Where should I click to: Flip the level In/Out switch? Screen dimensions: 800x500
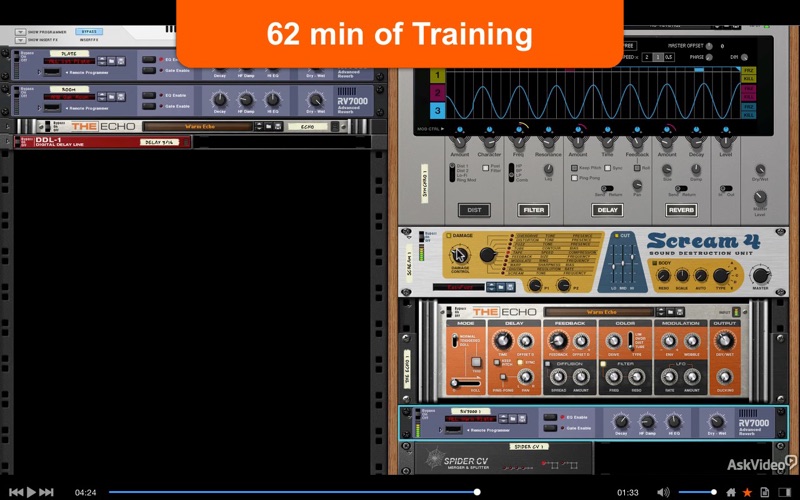coord(726,188)
